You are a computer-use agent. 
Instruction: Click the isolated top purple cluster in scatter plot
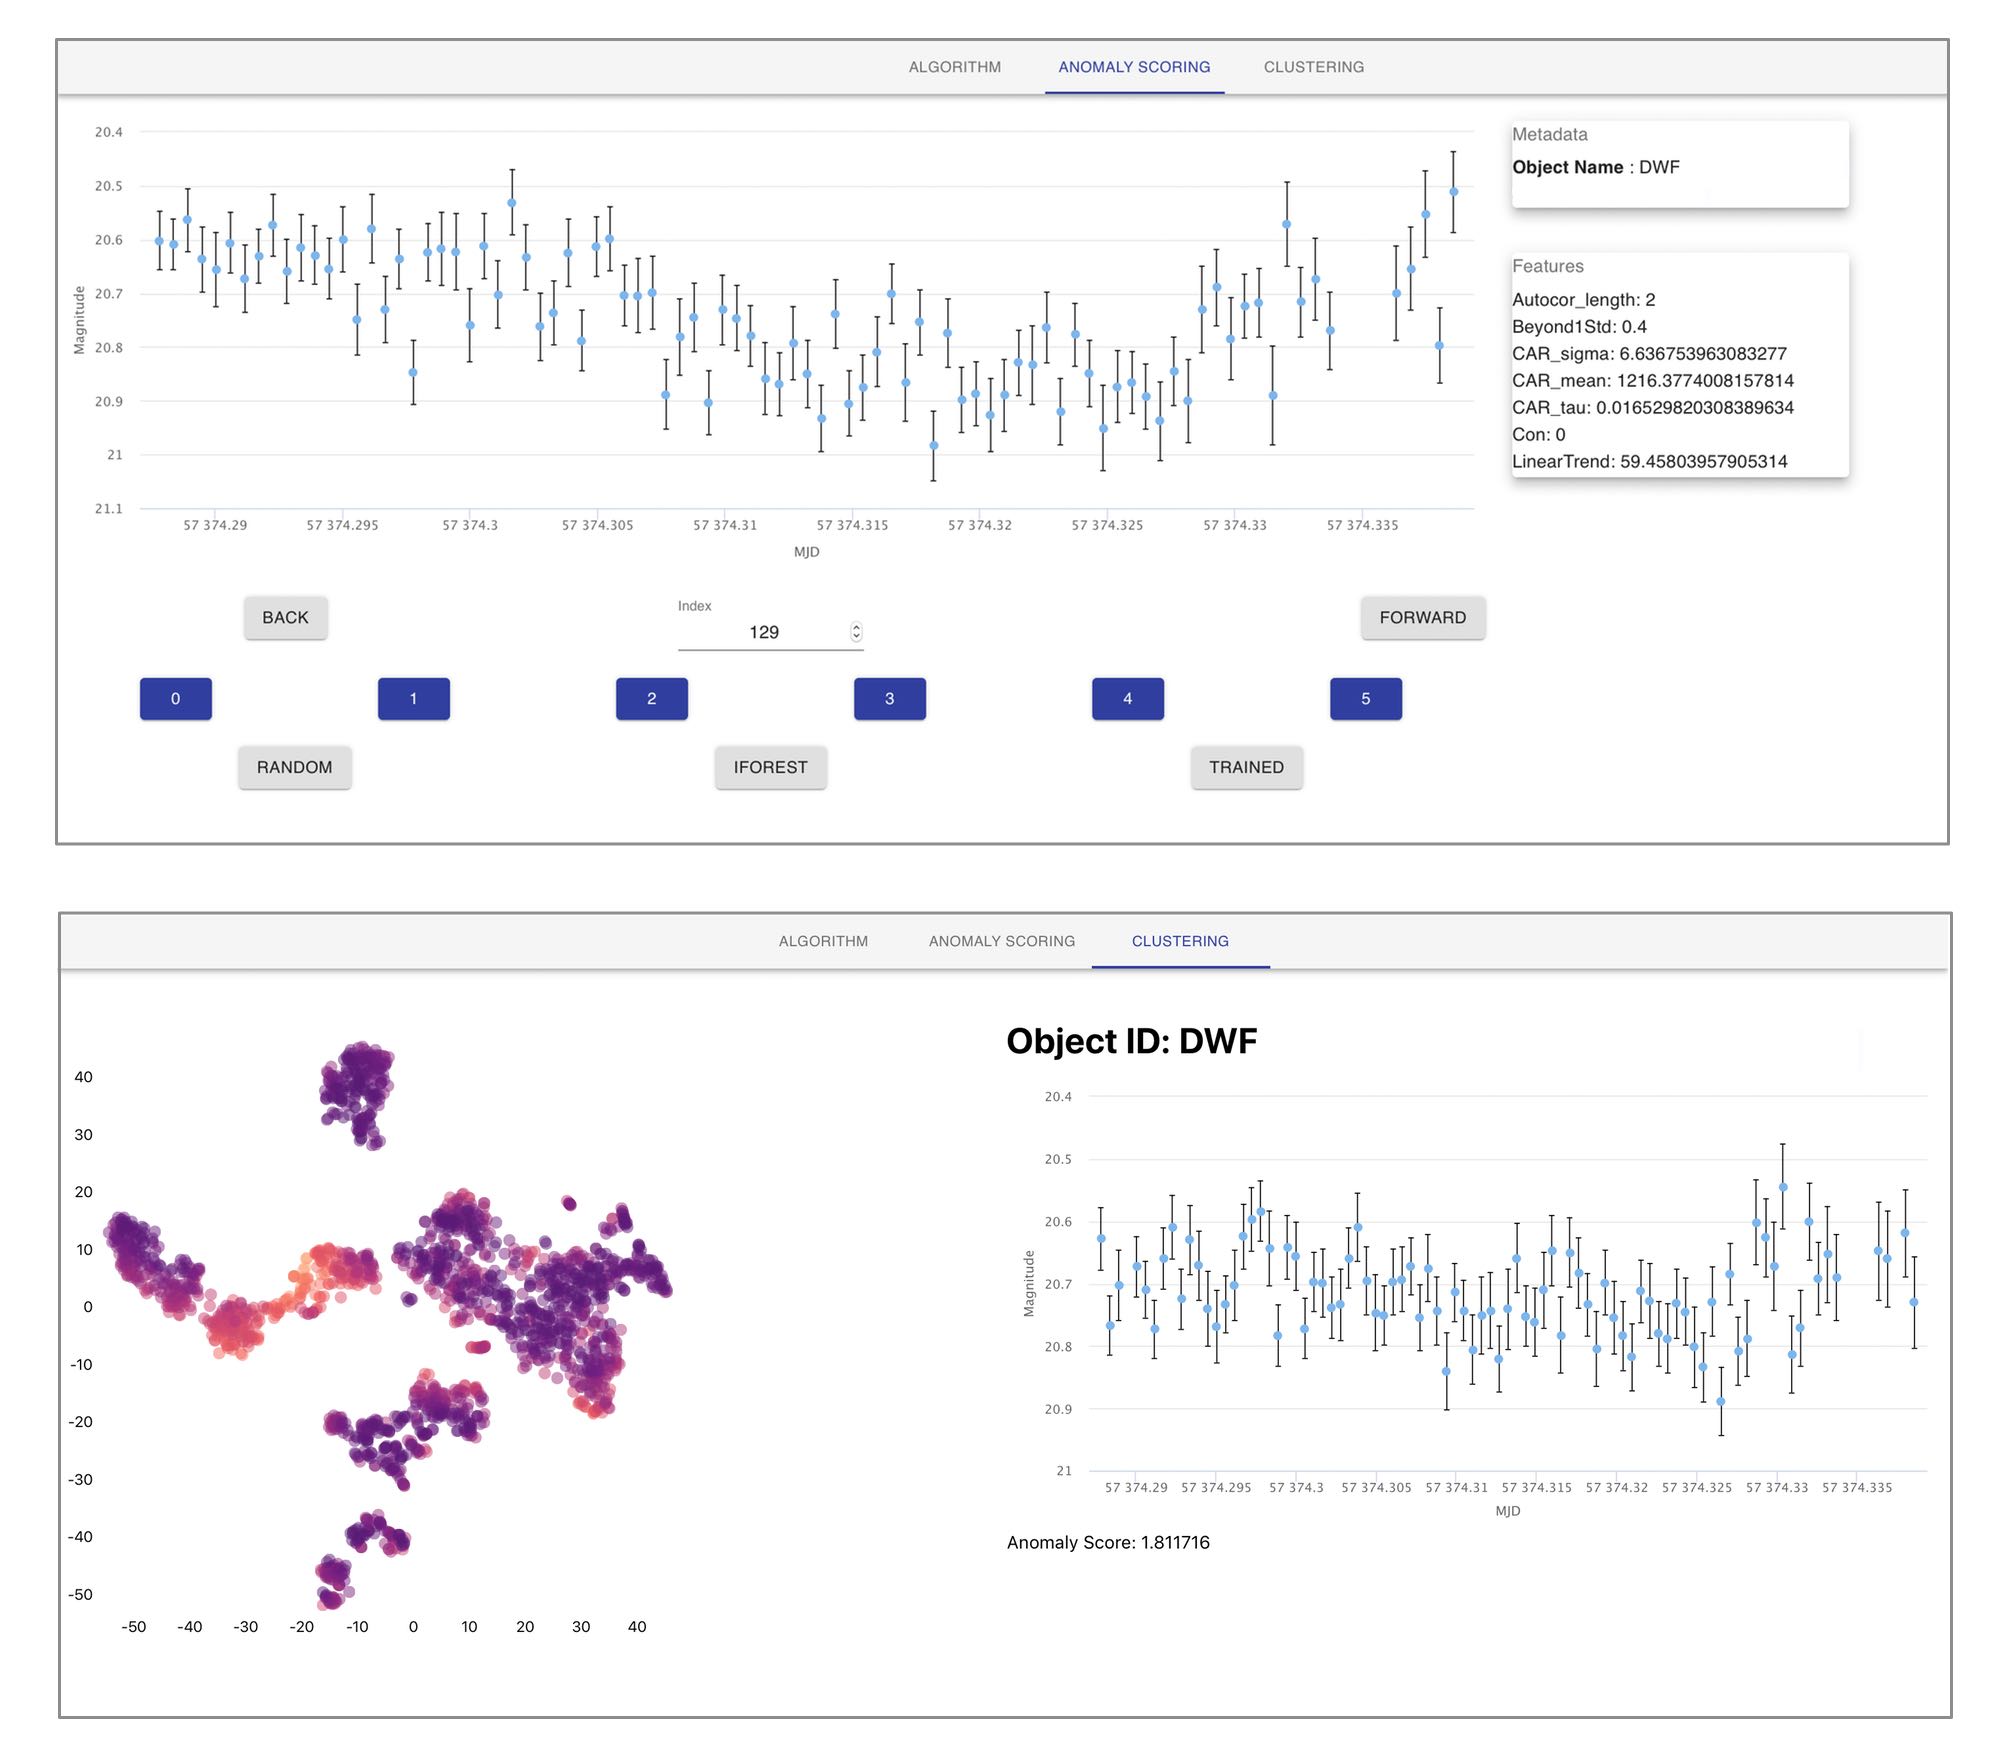tap(358, 1085)
